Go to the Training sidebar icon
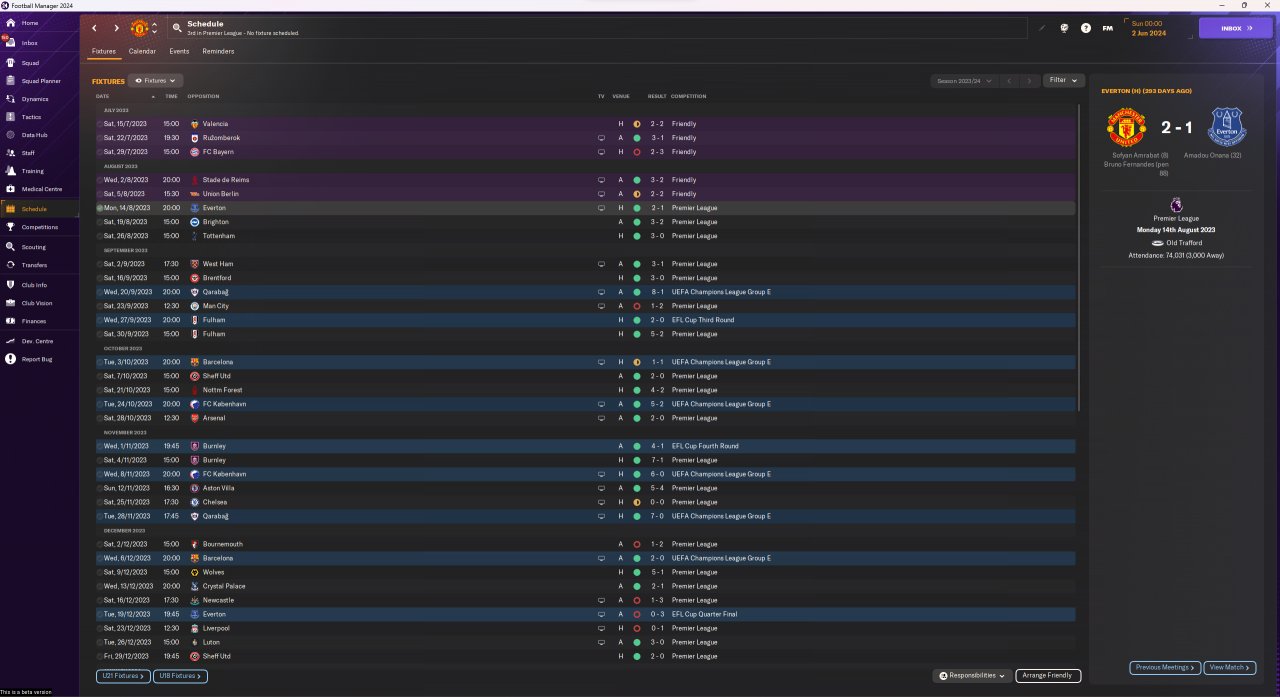Screen dimensions: 1280x697 (x=10, y=171)
